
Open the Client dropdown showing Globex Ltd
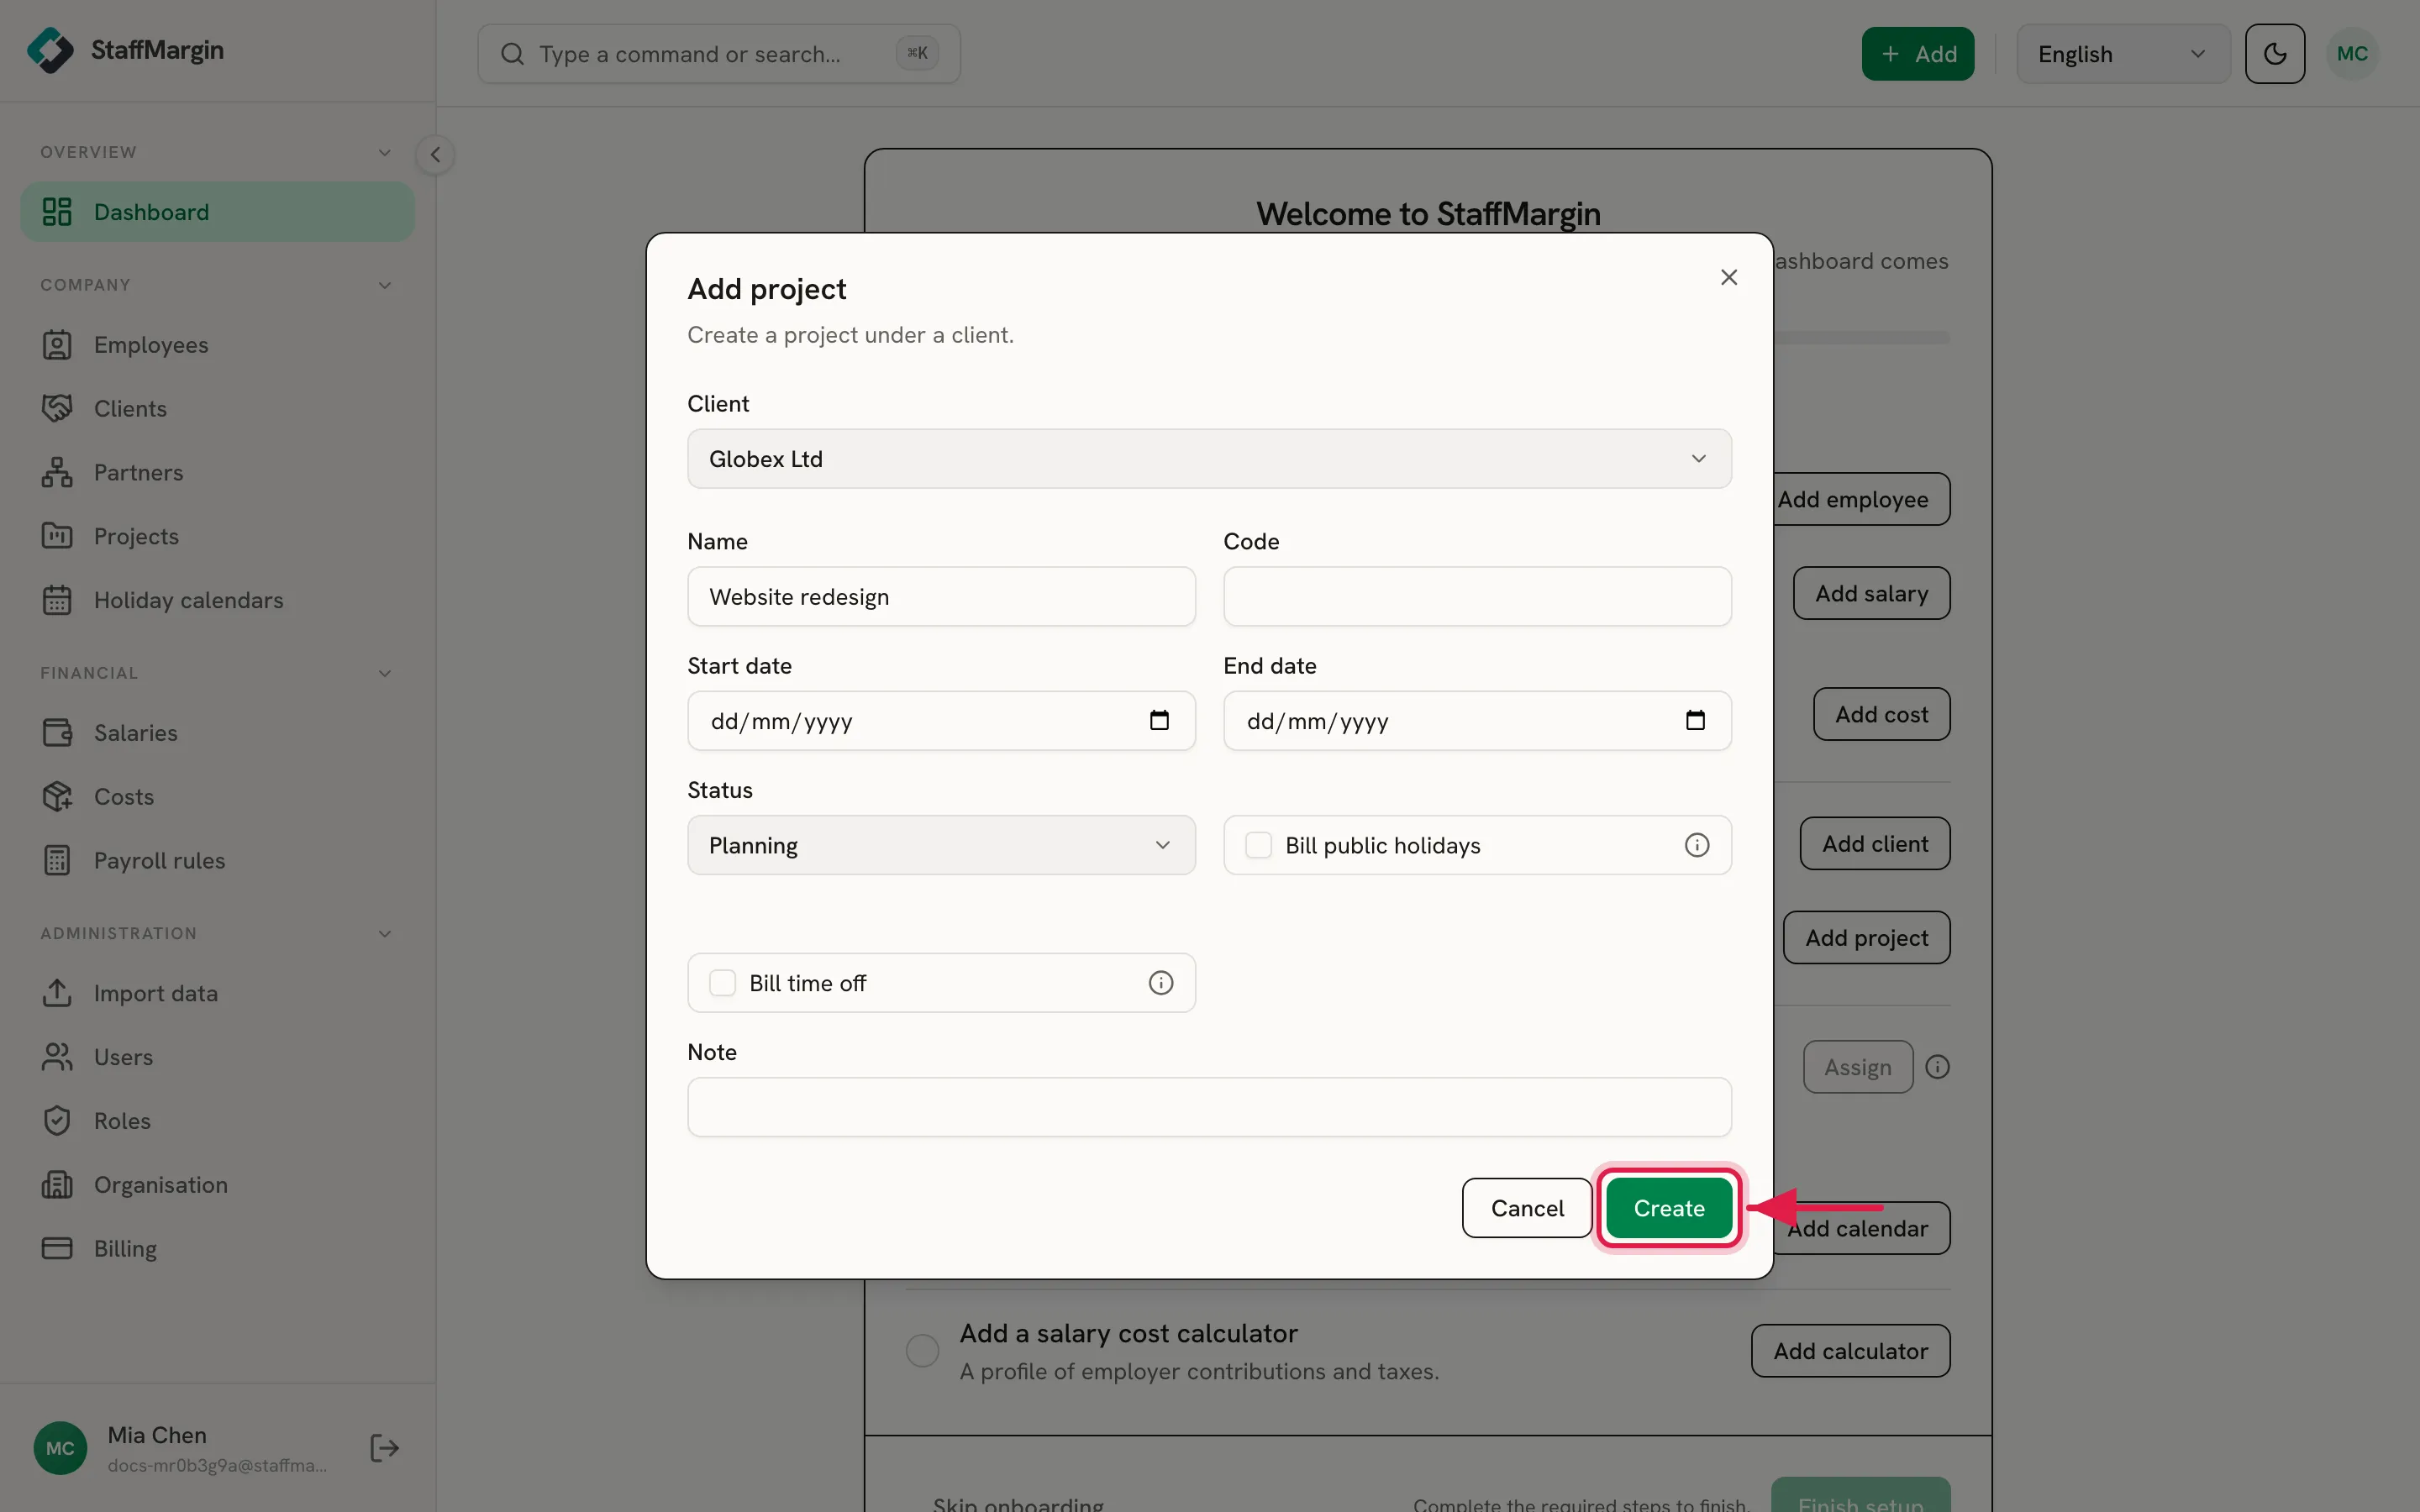click(x=1209, y=459)
